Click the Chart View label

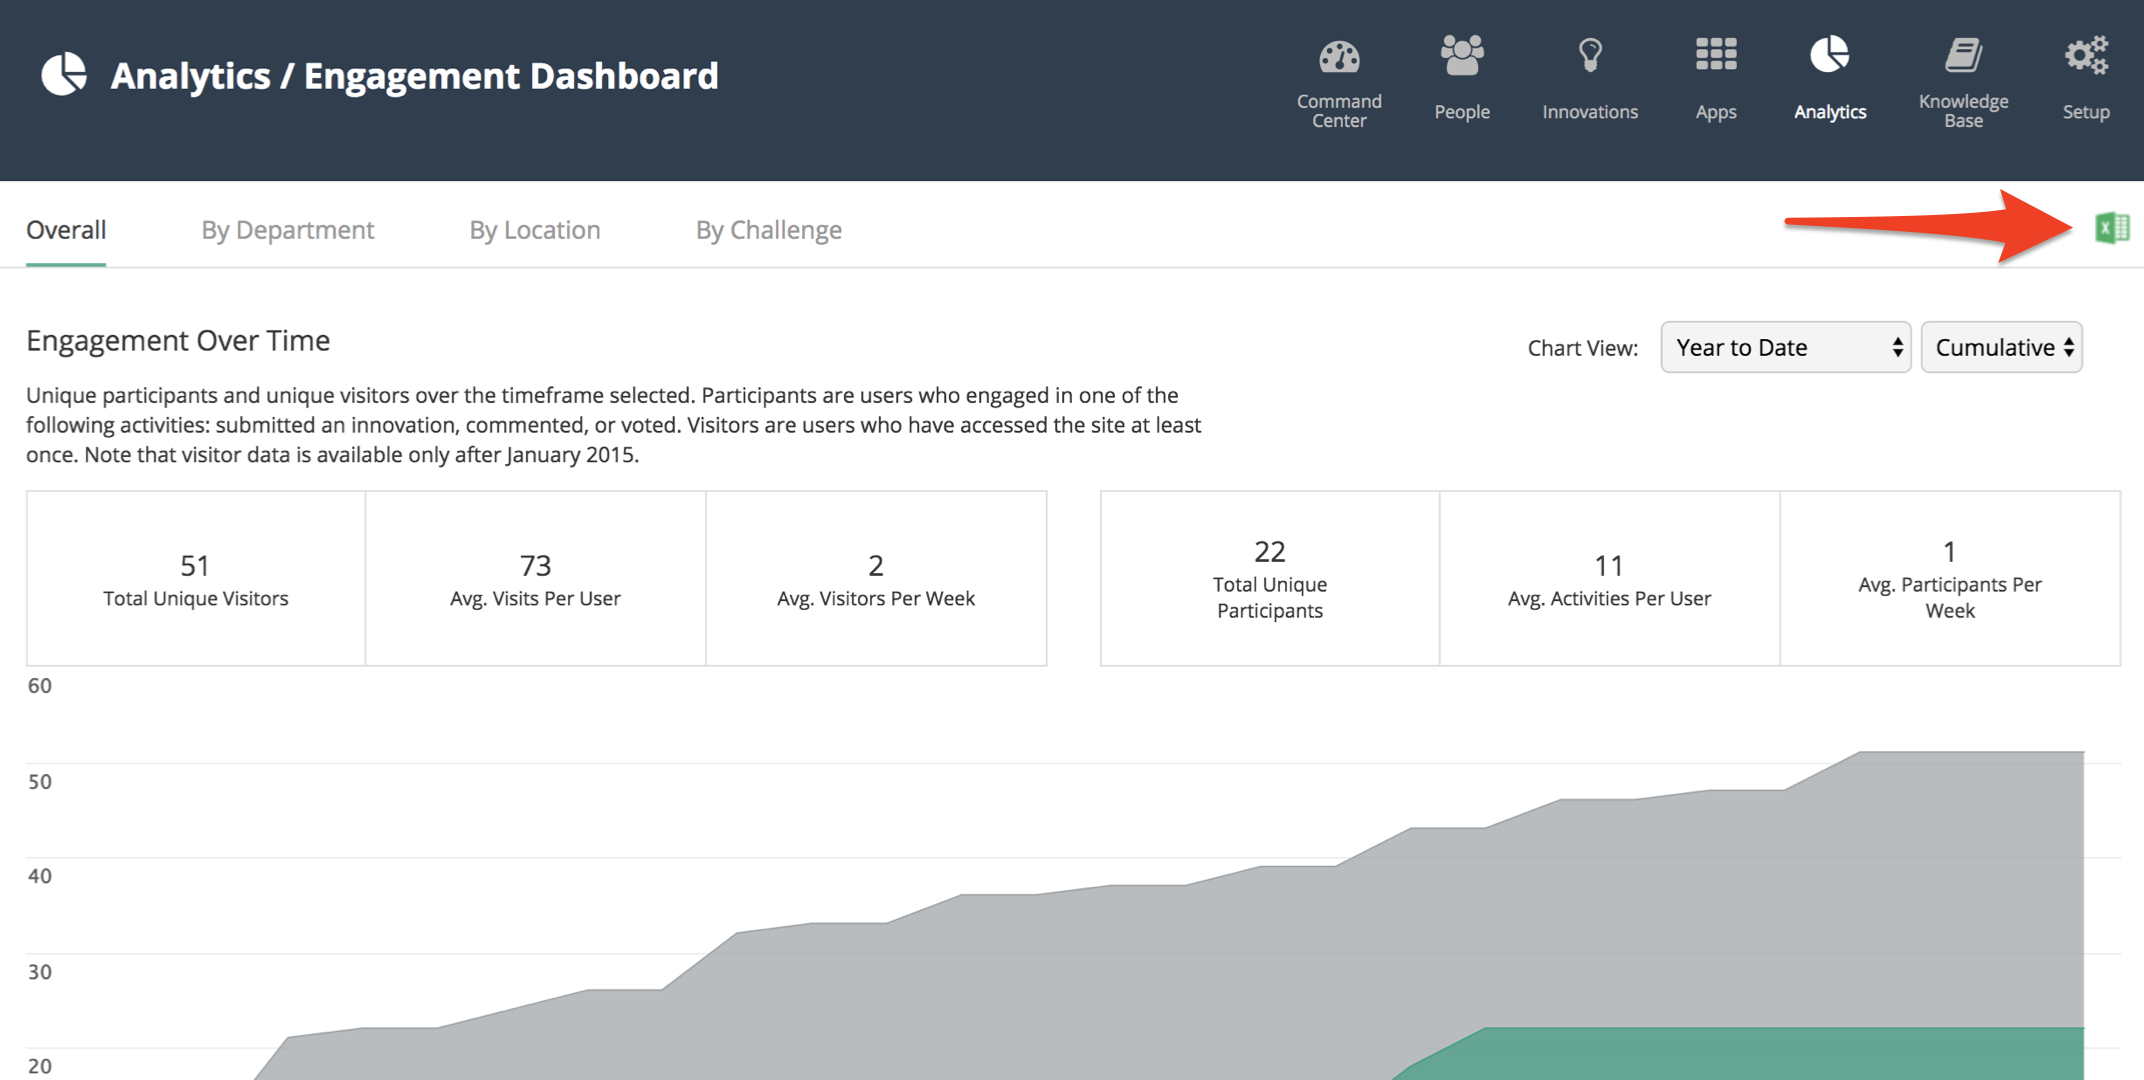(x=1583, y=348)
